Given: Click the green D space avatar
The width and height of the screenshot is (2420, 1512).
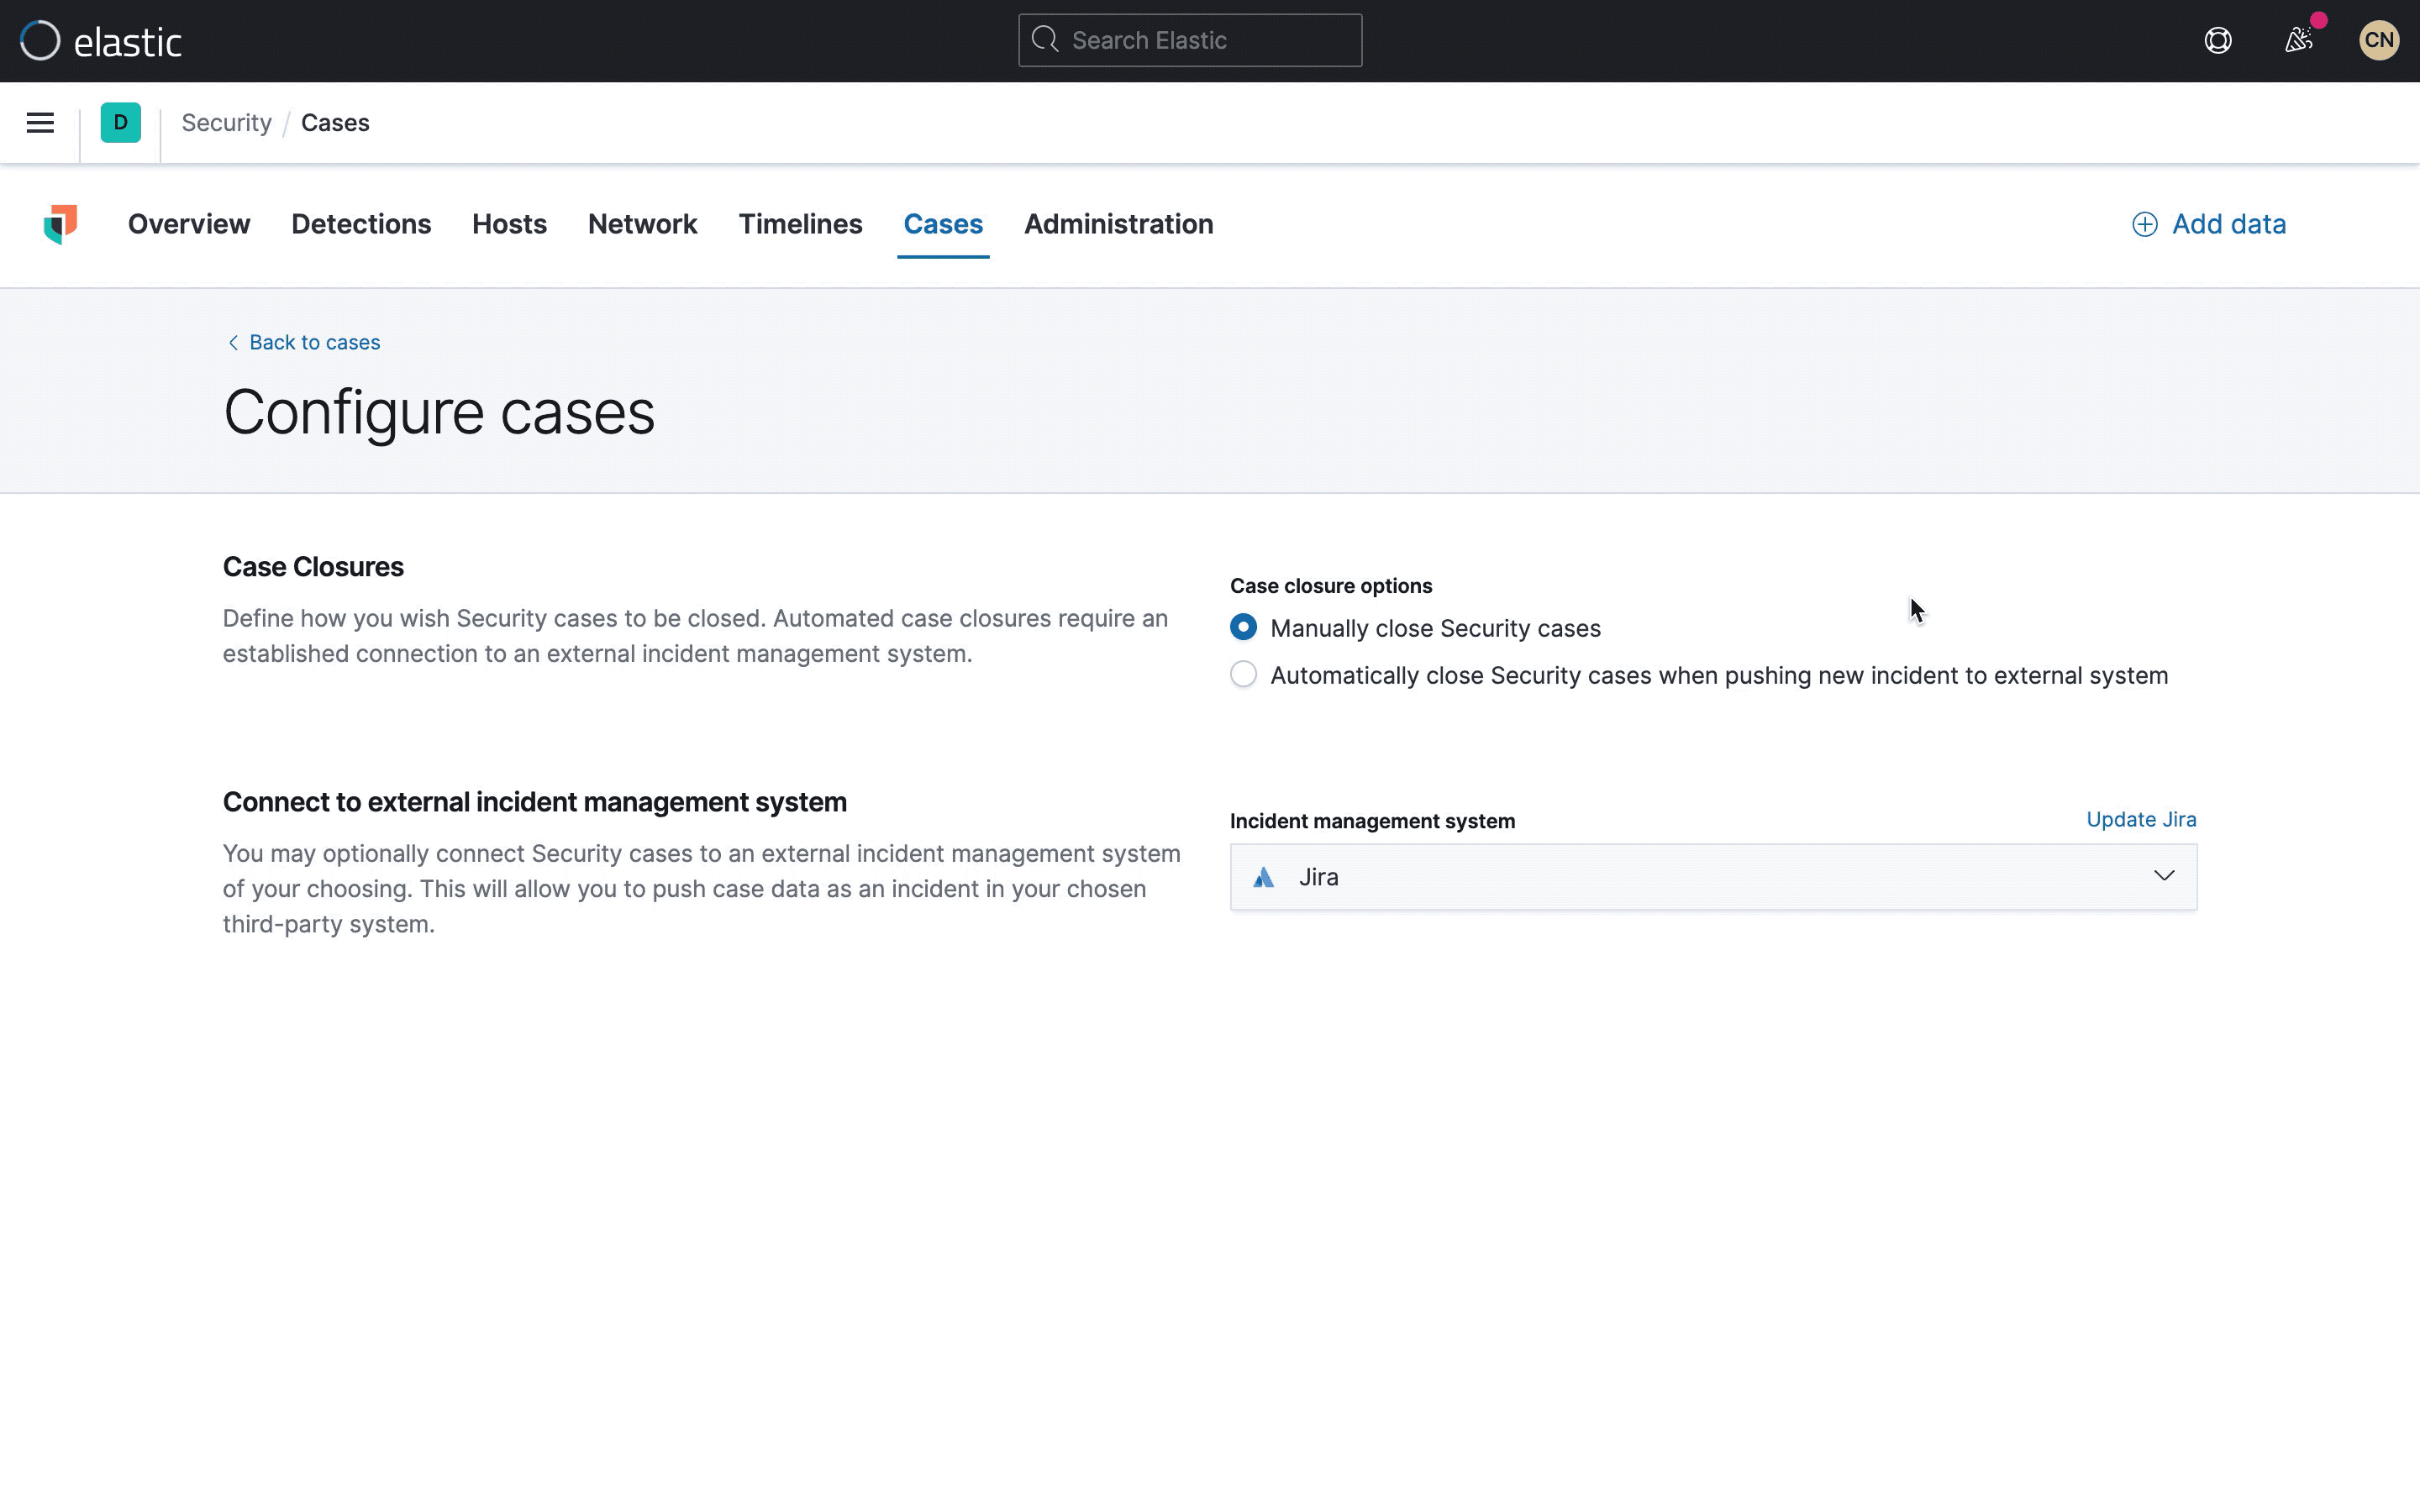Looking at the screenshot, I should [120, 123].
